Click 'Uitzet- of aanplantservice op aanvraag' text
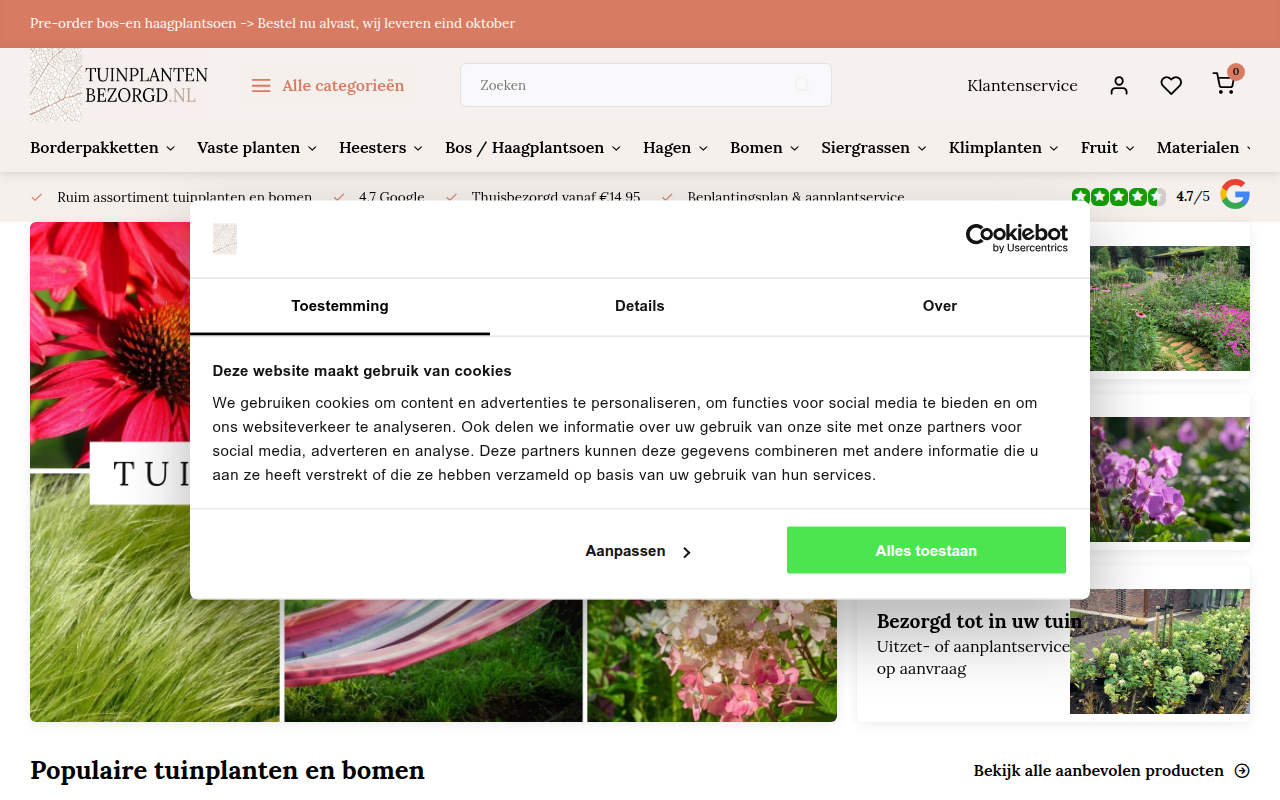 tap(973, 658)
